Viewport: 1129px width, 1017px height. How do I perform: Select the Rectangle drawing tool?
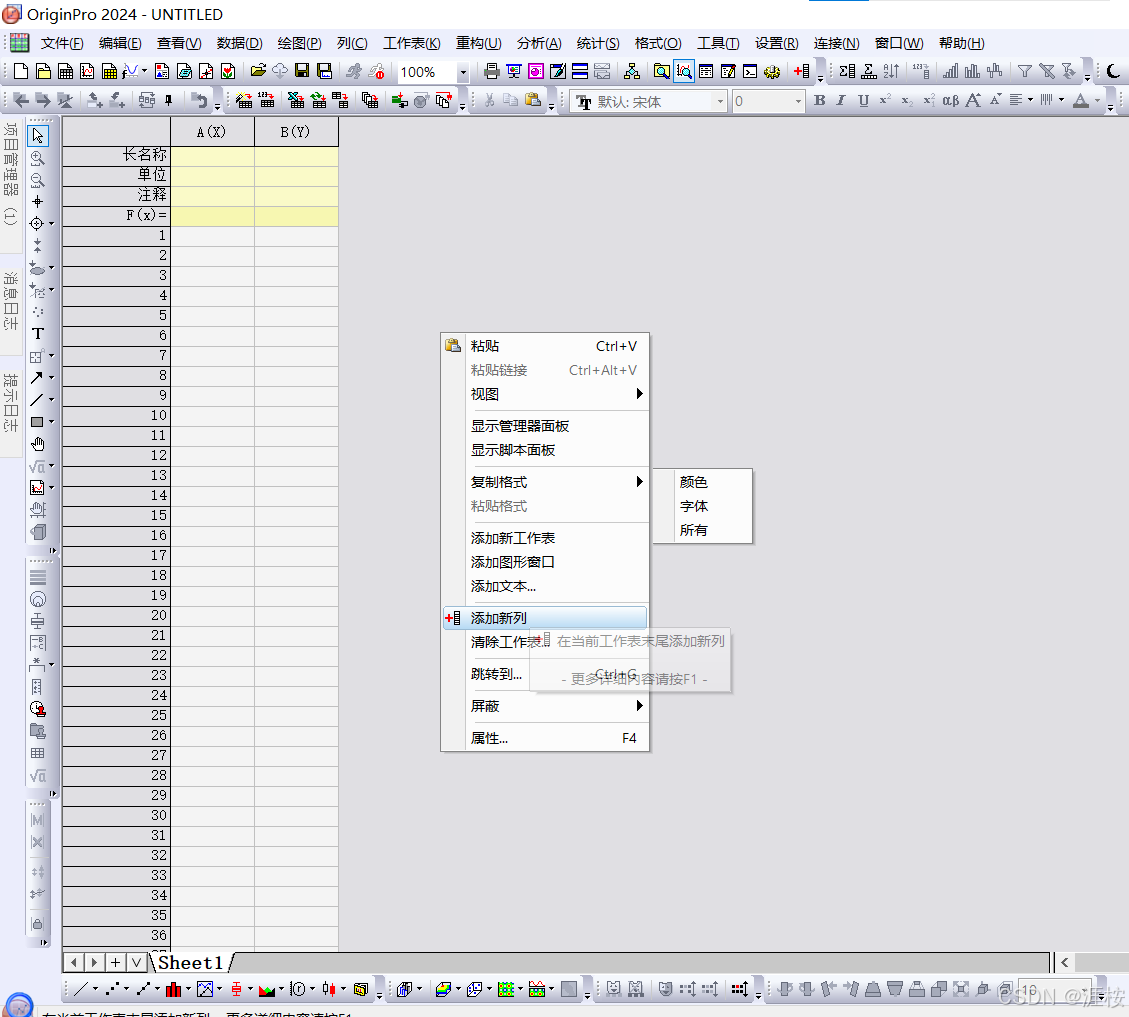[37, 422]
